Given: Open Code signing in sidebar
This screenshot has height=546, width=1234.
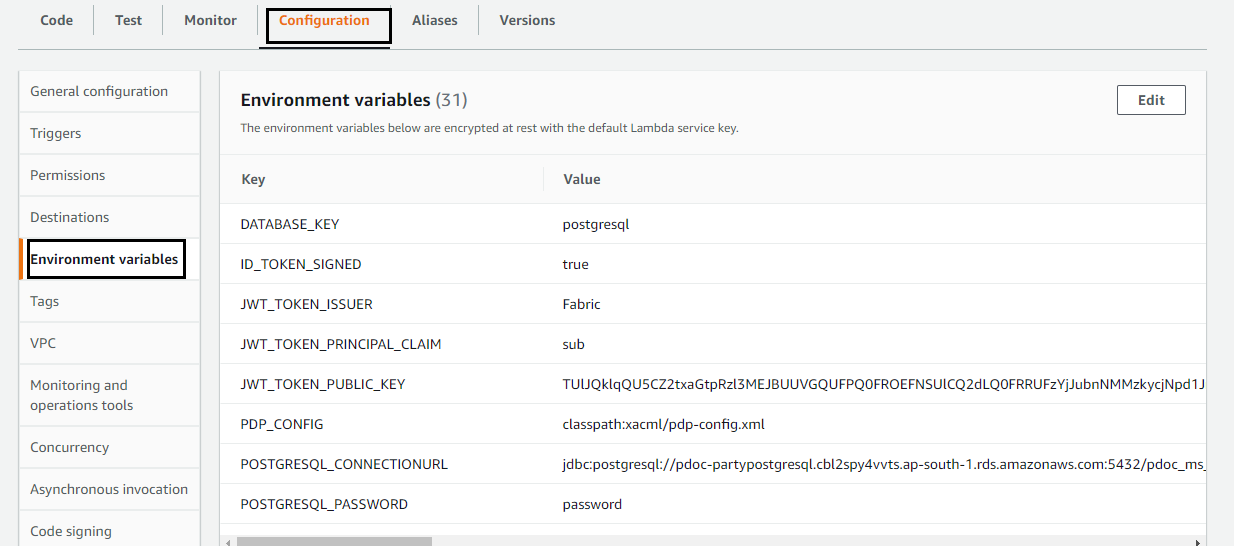Looking at the screenshot, I should click(x=71, y=531).
